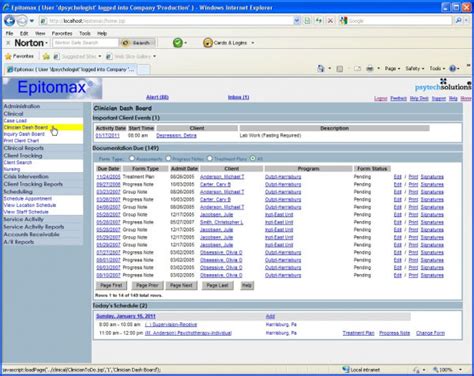Open the Inbox link in header
This screenshot has width=474, height=376.
238,97
